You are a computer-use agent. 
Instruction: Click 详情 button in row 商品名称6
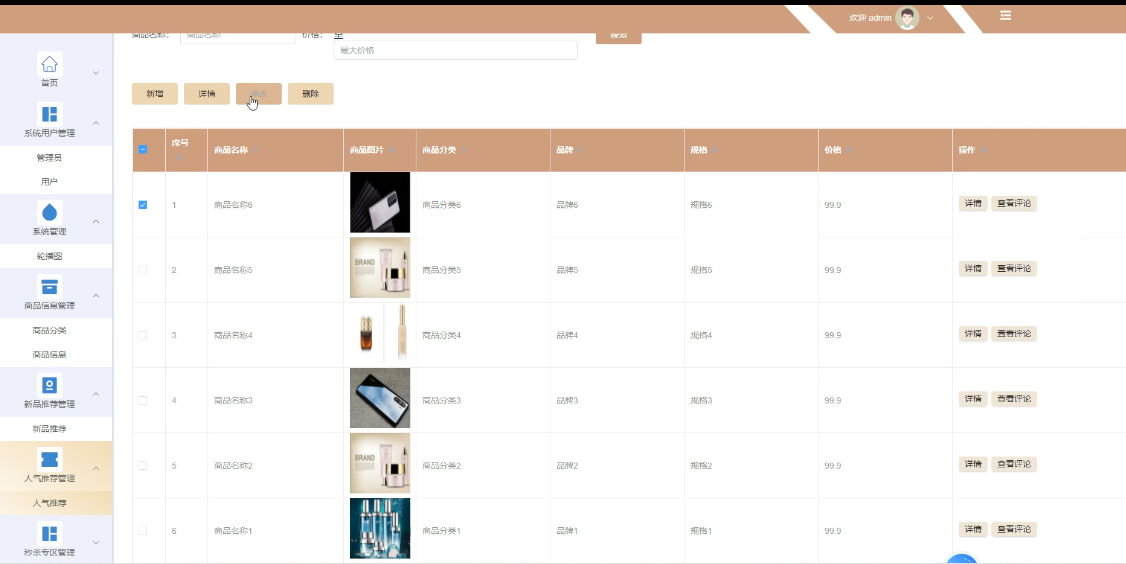tap(973, 203)
